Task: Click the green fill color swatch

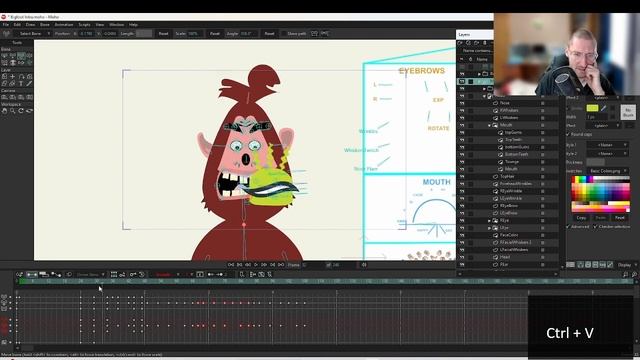Action: 592,108
